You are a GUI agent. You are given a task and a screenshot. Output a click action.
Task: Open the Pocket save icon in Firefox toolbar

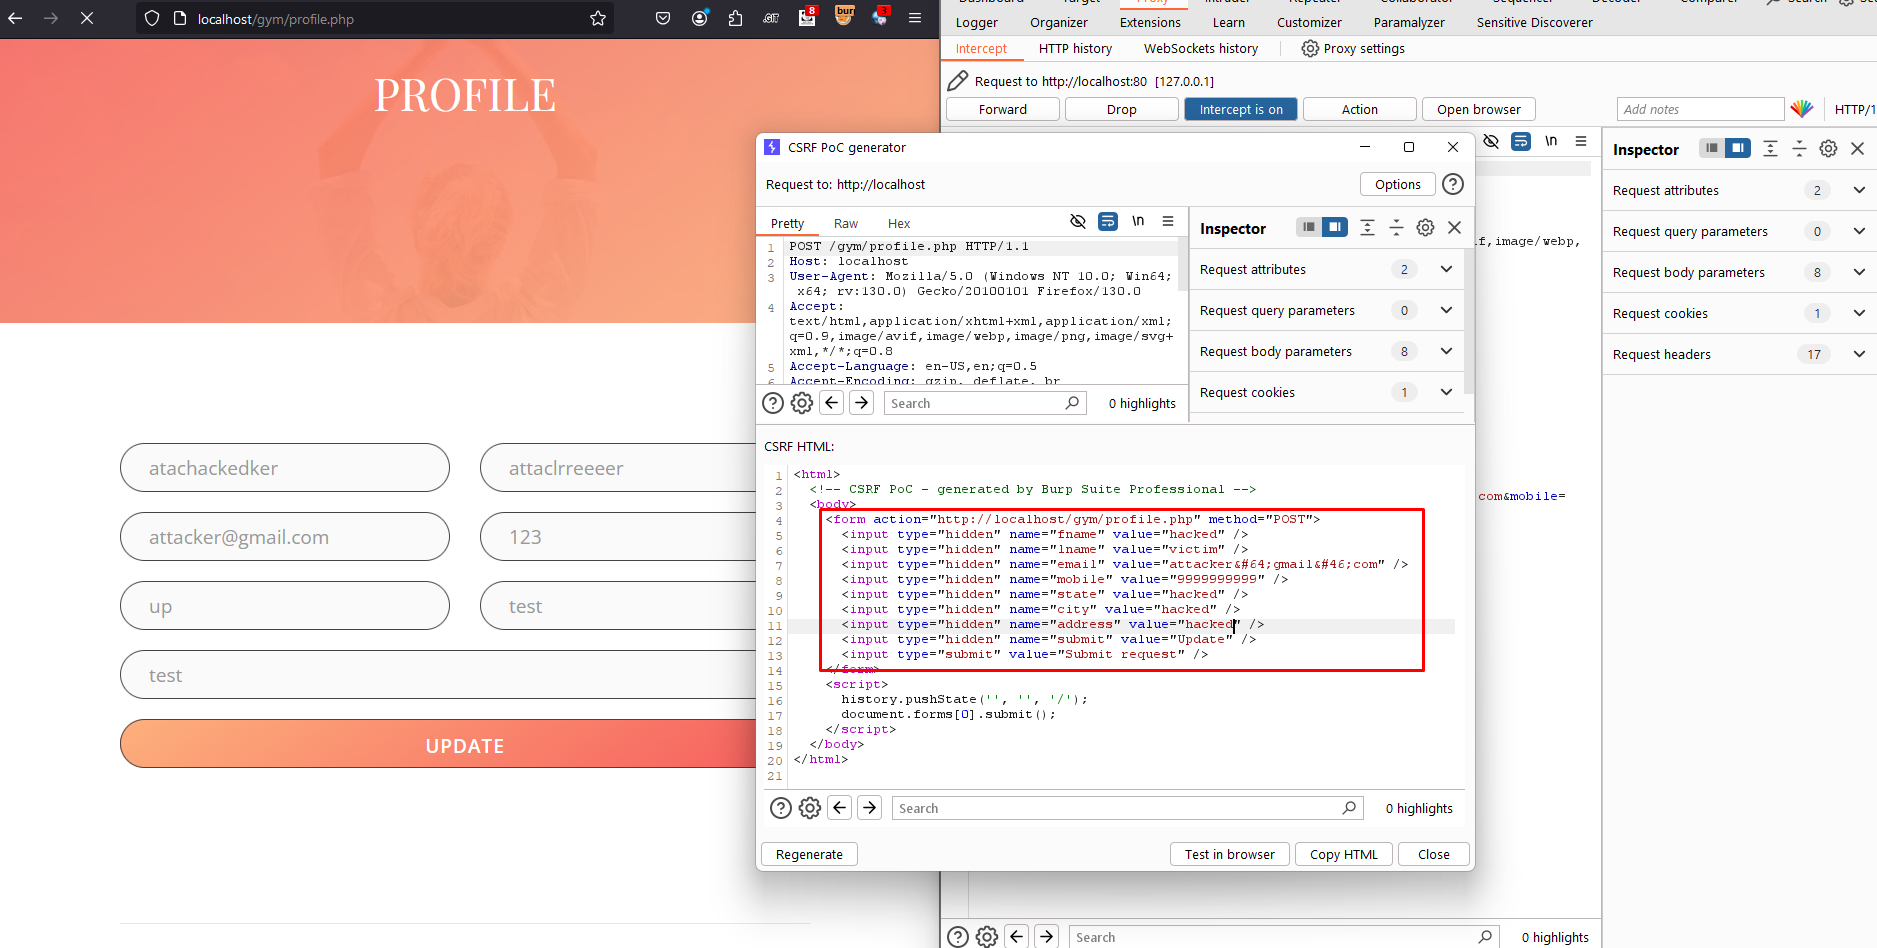[x=663, y=18]
